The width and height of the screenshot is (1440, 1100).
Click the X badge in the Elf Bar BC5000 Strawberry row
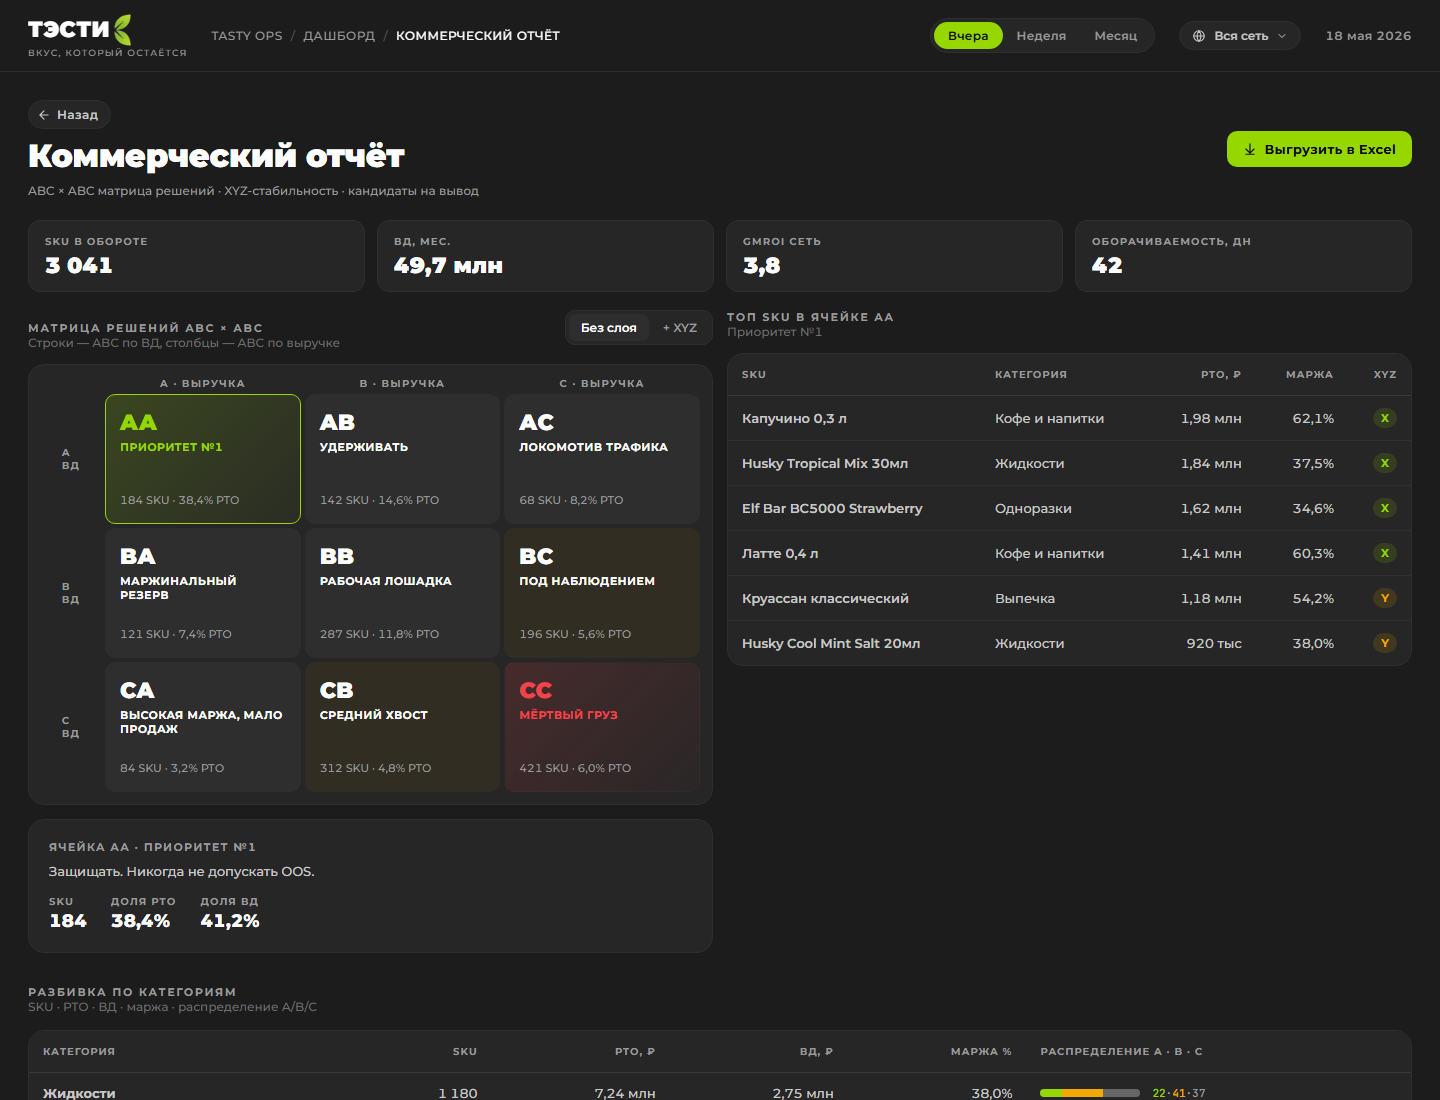point(1385,508)
